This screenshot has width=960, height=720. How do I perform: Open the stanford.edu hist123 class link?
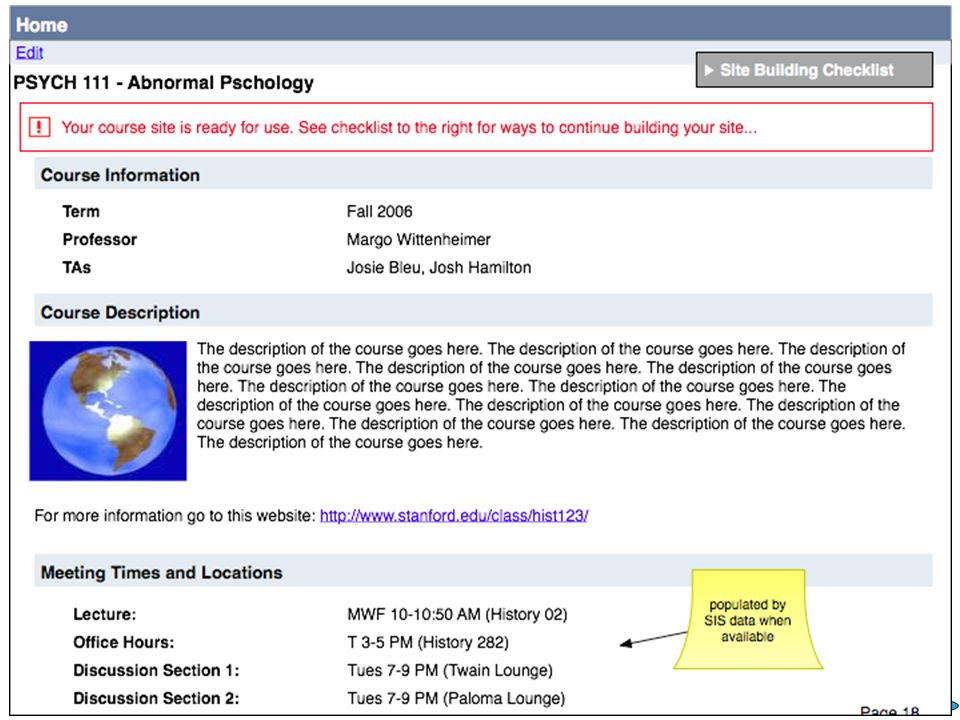click(x=454, y=516)
